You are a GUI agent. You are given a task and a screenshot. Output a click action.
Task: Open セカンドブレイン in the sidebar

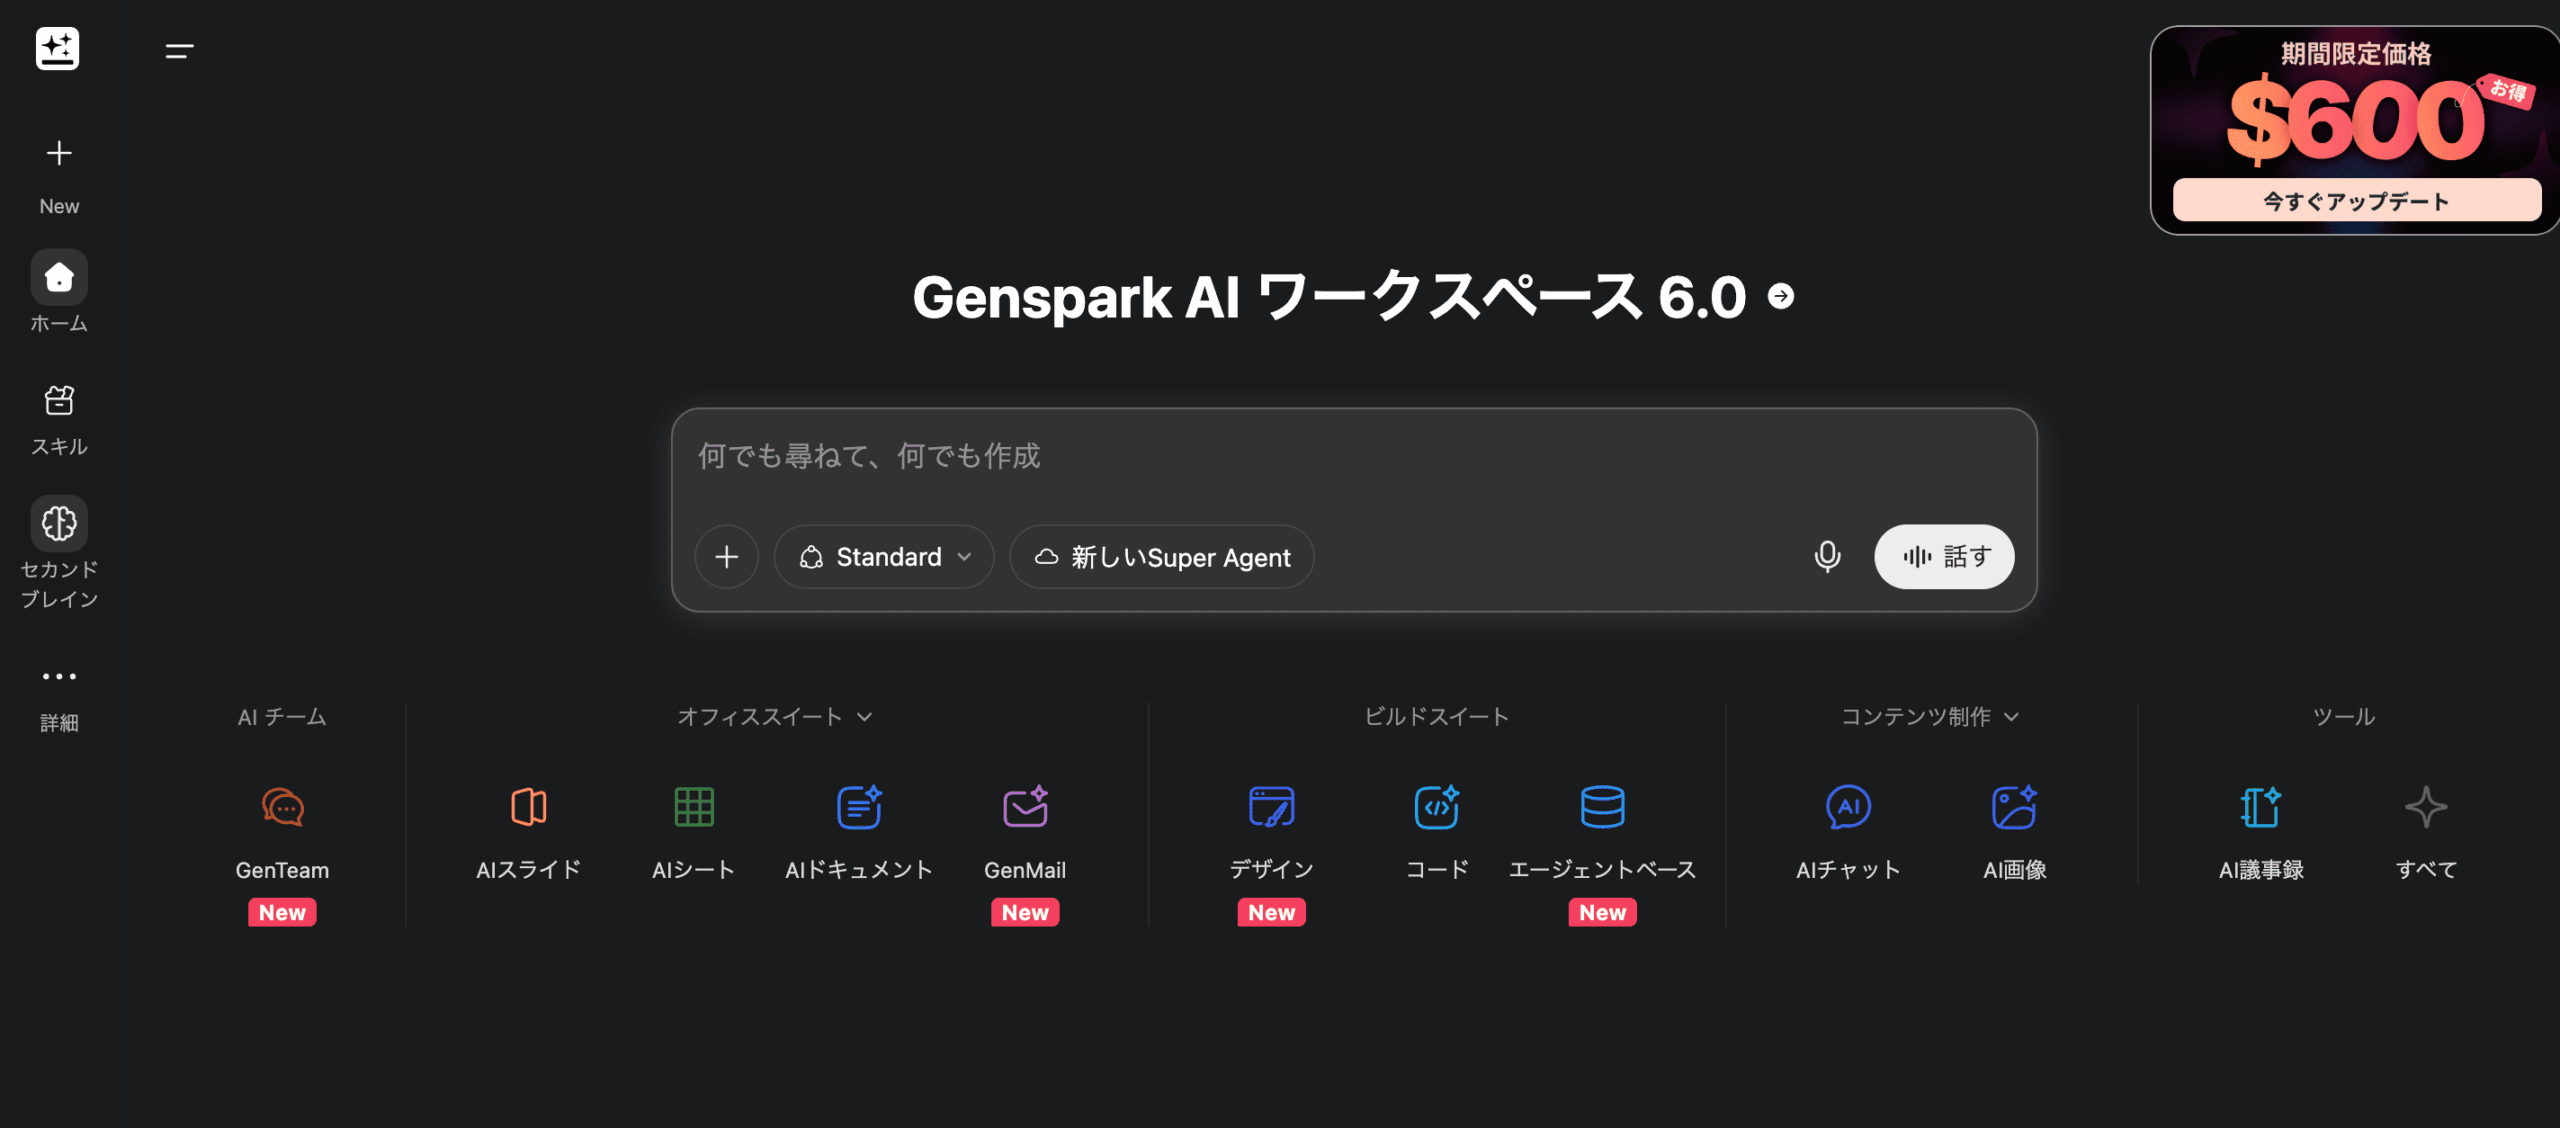pos(59,552)
